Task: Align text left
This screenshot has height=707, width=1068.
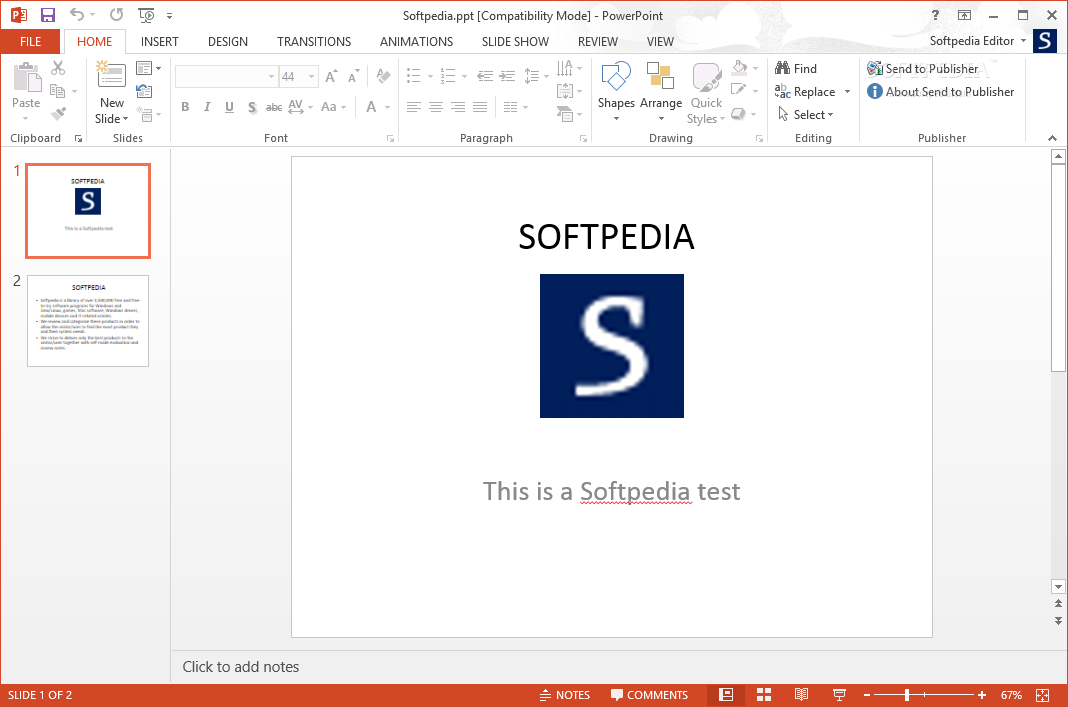Action: 413,107
